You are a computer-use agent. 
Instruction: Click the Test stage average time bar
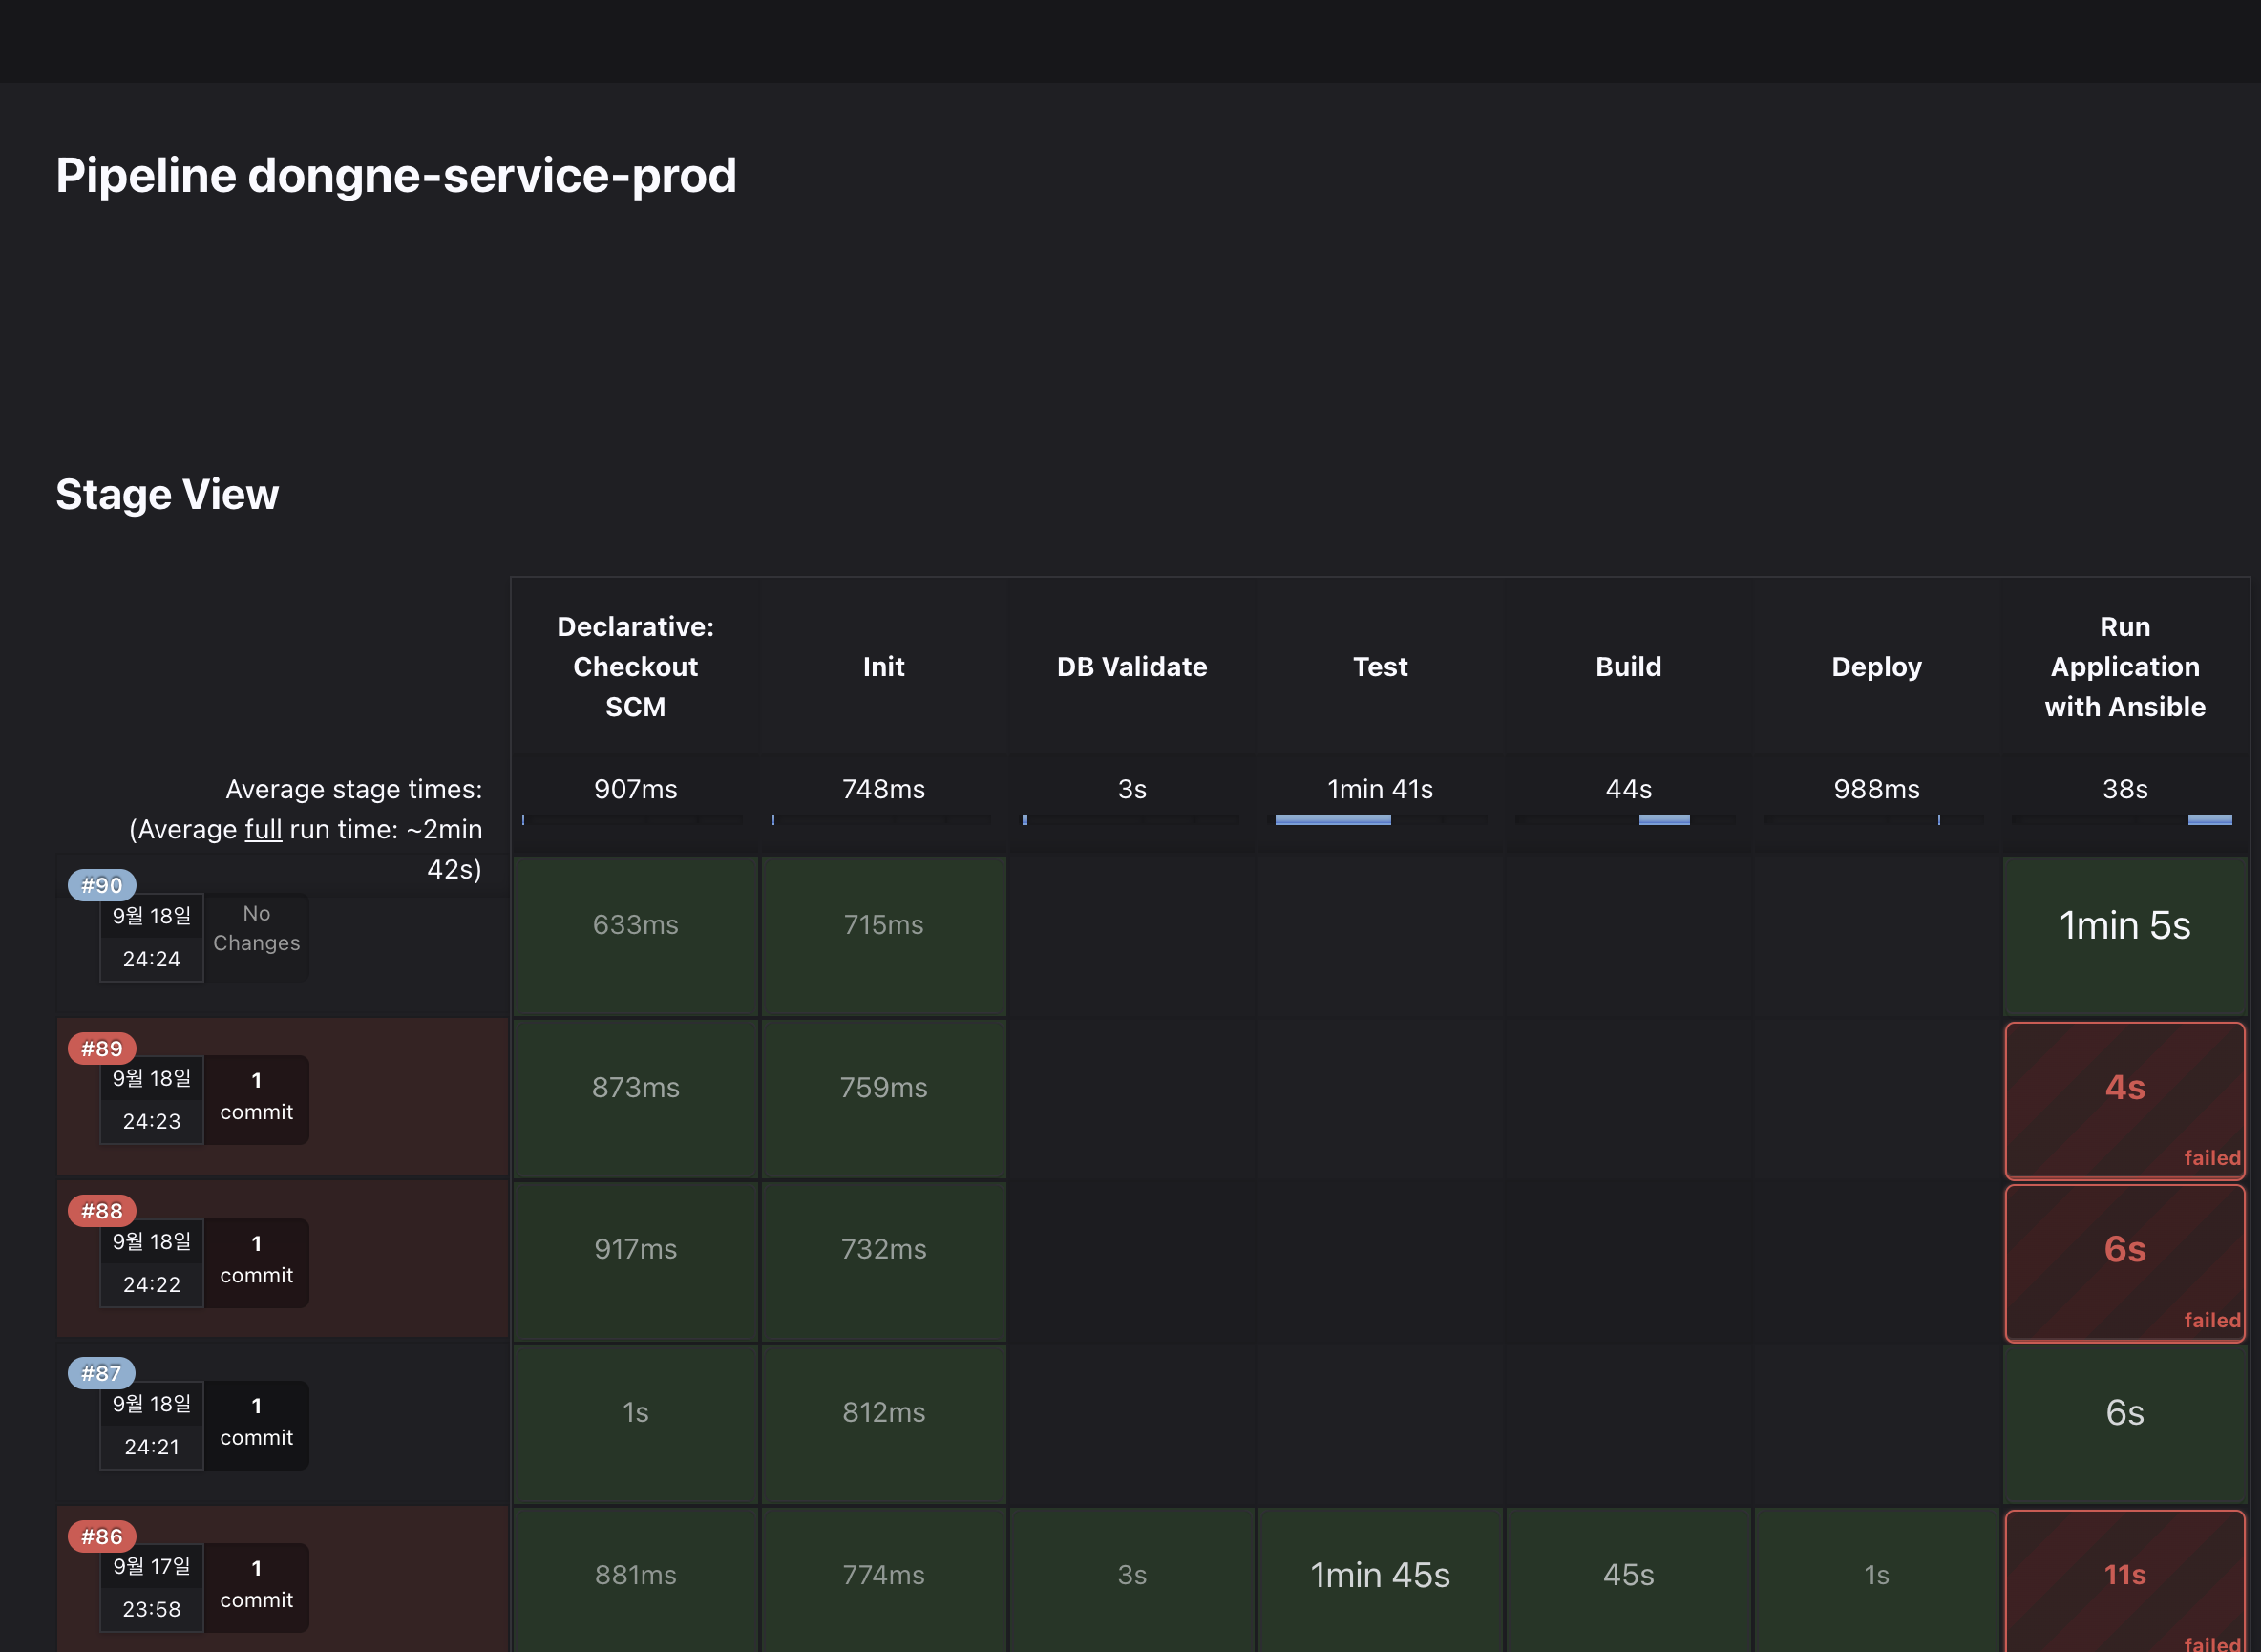click(x=1332, y=820)
